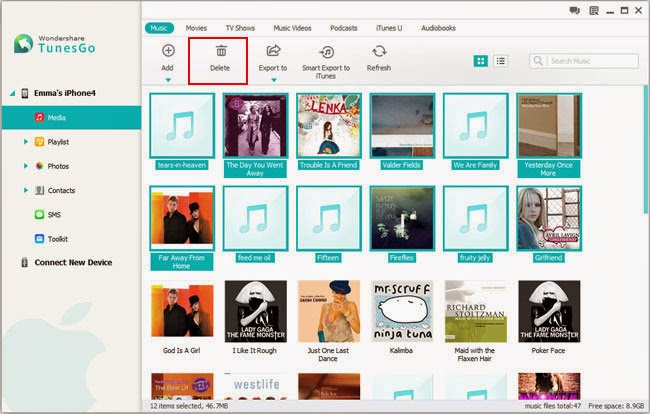Switch to the Podcasts tab
This screenshot has width=650, height=414.
click(x=344, y=28)
